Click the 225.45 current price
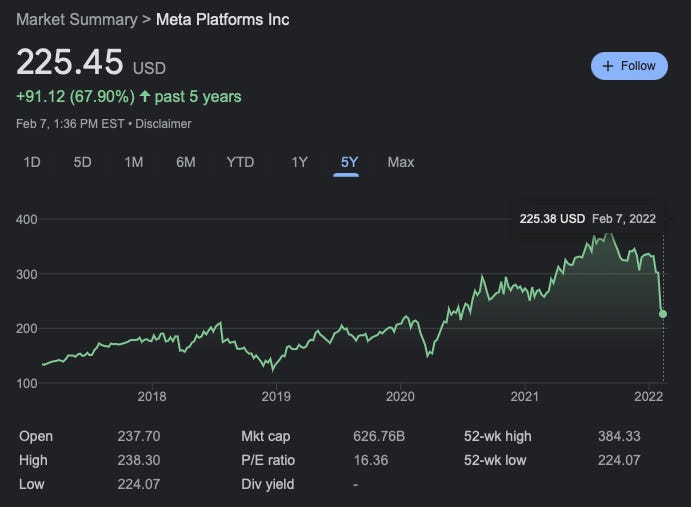The width and height of the screenshot is (691, 507). [x=70, y=62]
